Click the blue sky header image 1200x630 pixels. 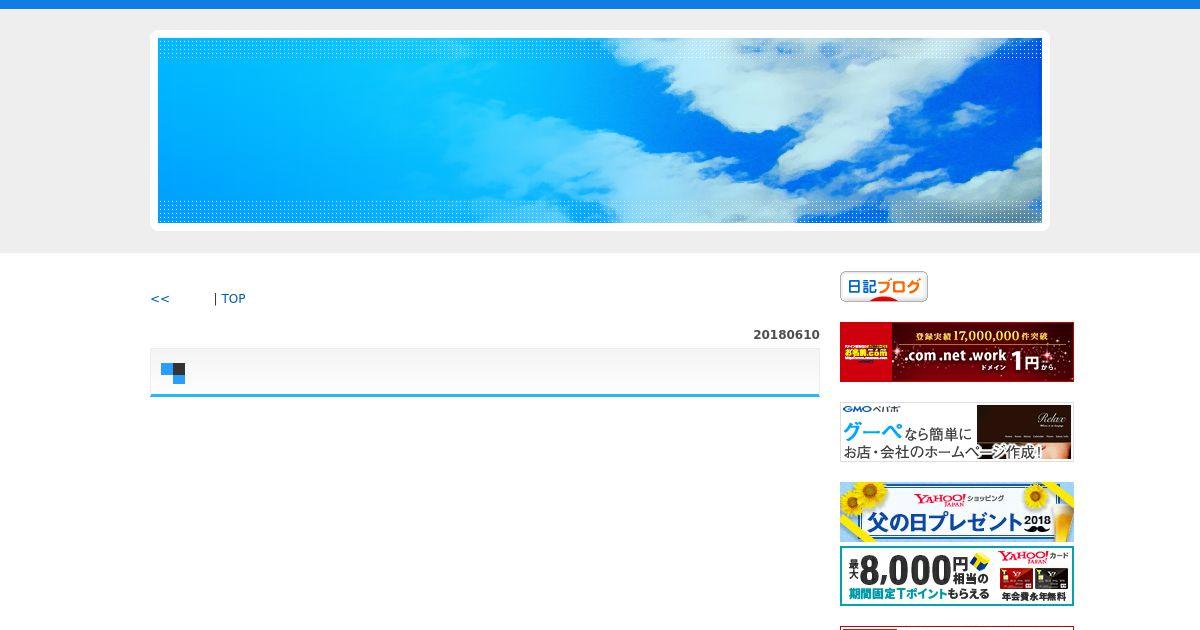[600, 131]
